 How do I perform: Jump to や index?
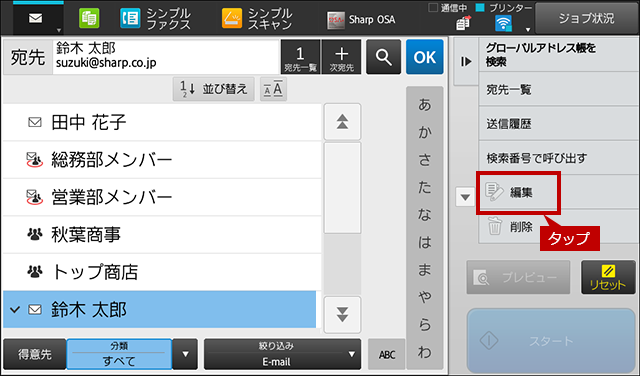(424, 297)
